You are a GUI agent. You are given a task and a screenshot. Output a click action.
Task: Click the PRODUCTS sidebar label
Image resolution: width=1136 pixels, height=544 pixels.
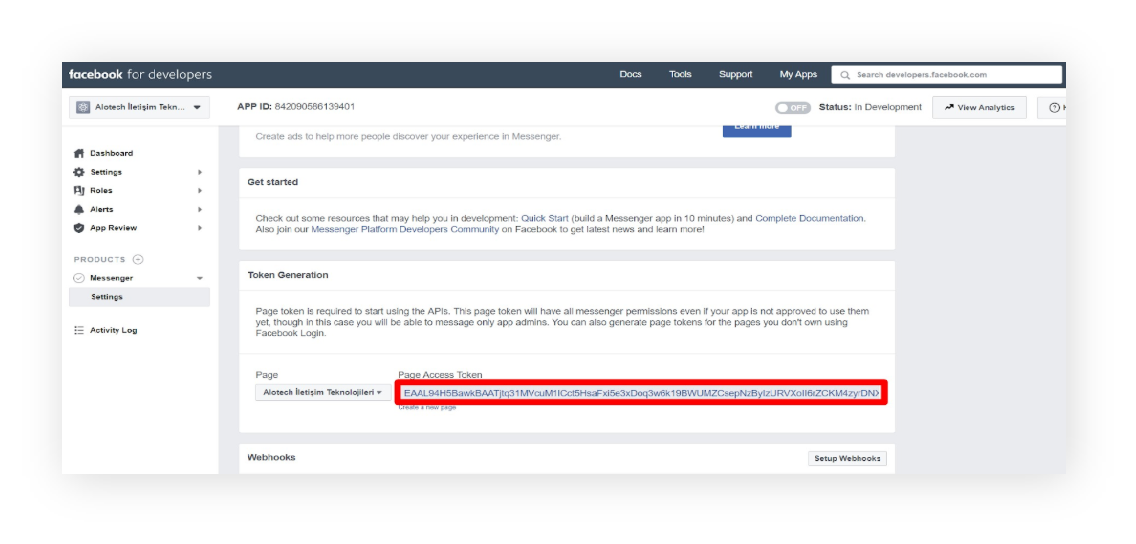[x=99, y=259]
